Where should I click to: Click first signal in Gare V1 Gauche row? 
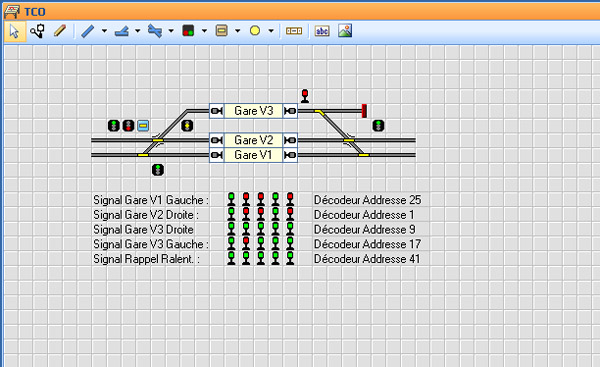[x=231, y=200]
